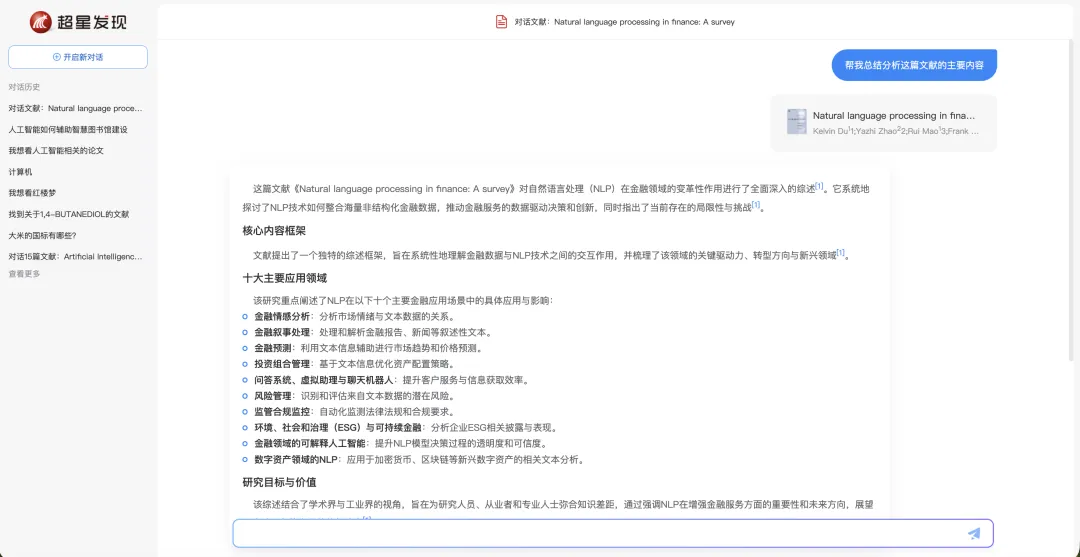Start a new conversation with 开启新对话
Screen dimensions: 1080x557
point(78,57)
